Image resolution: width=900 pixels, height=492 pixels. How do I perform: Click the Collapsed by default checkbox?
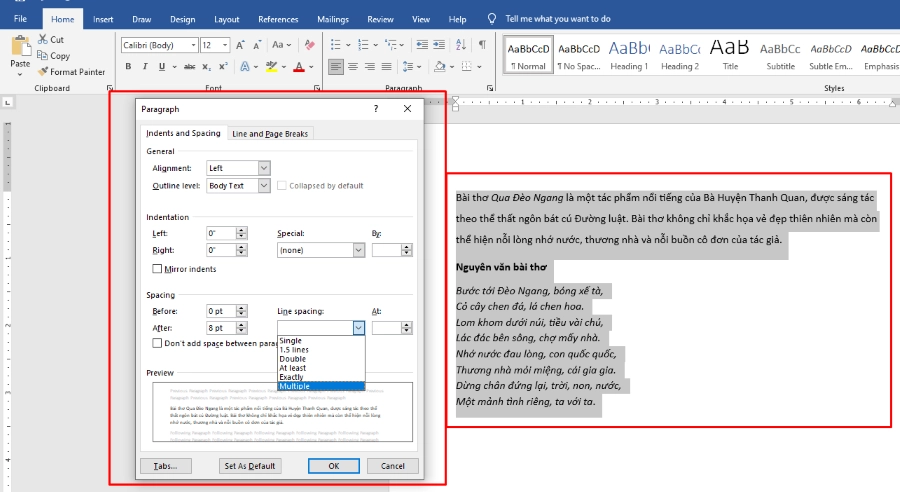click(282, 185)
